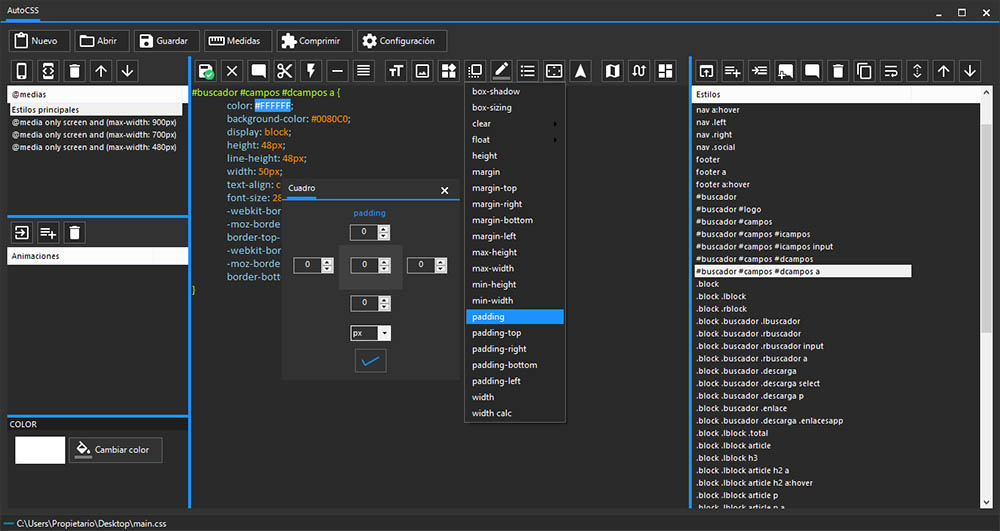The height and width of the screenshot is (531, 1000).
Task: Click the lightning bolt icon
Action: pos(311,71)
